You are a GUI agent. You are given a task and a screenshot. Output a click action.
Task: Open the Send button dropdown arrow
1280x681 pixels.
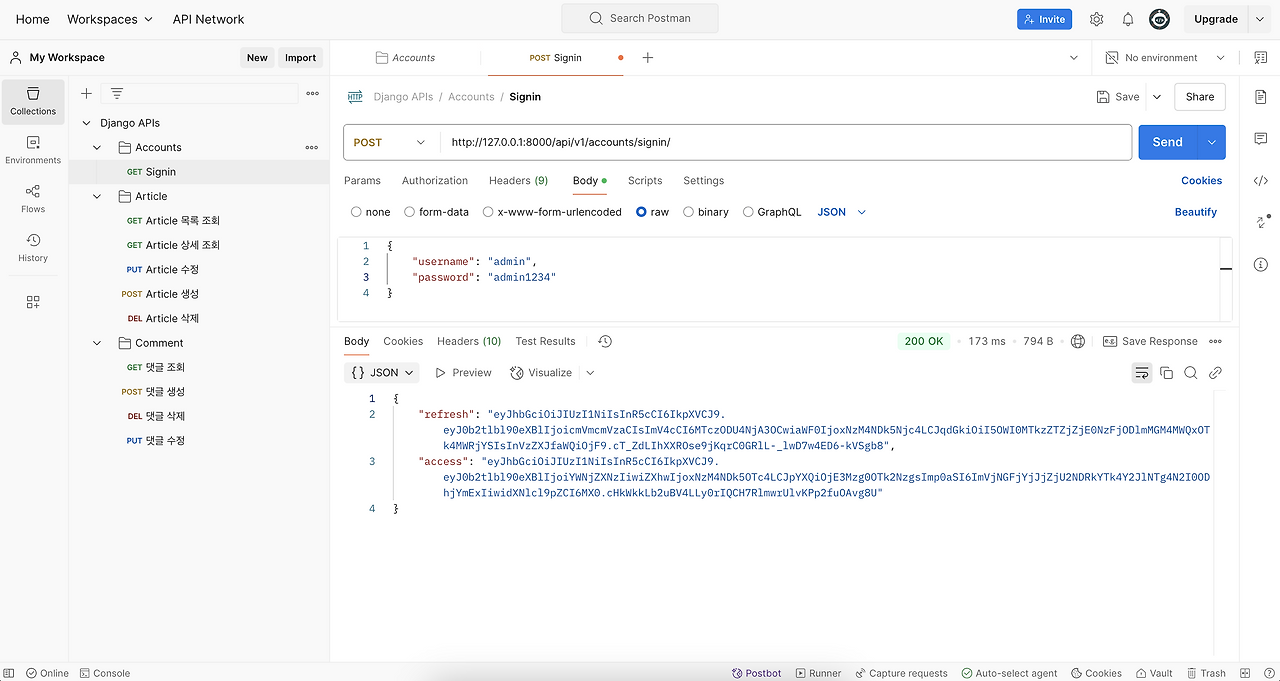[1212, 142]
